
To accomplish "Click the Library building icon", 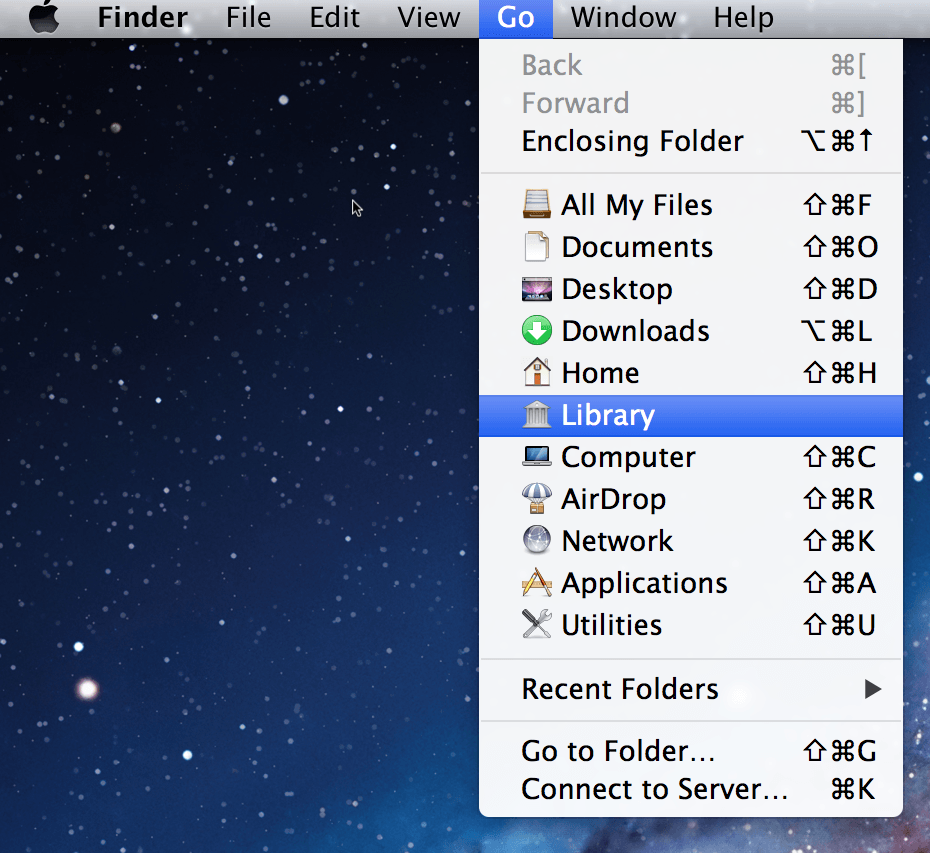I will 537,415.
